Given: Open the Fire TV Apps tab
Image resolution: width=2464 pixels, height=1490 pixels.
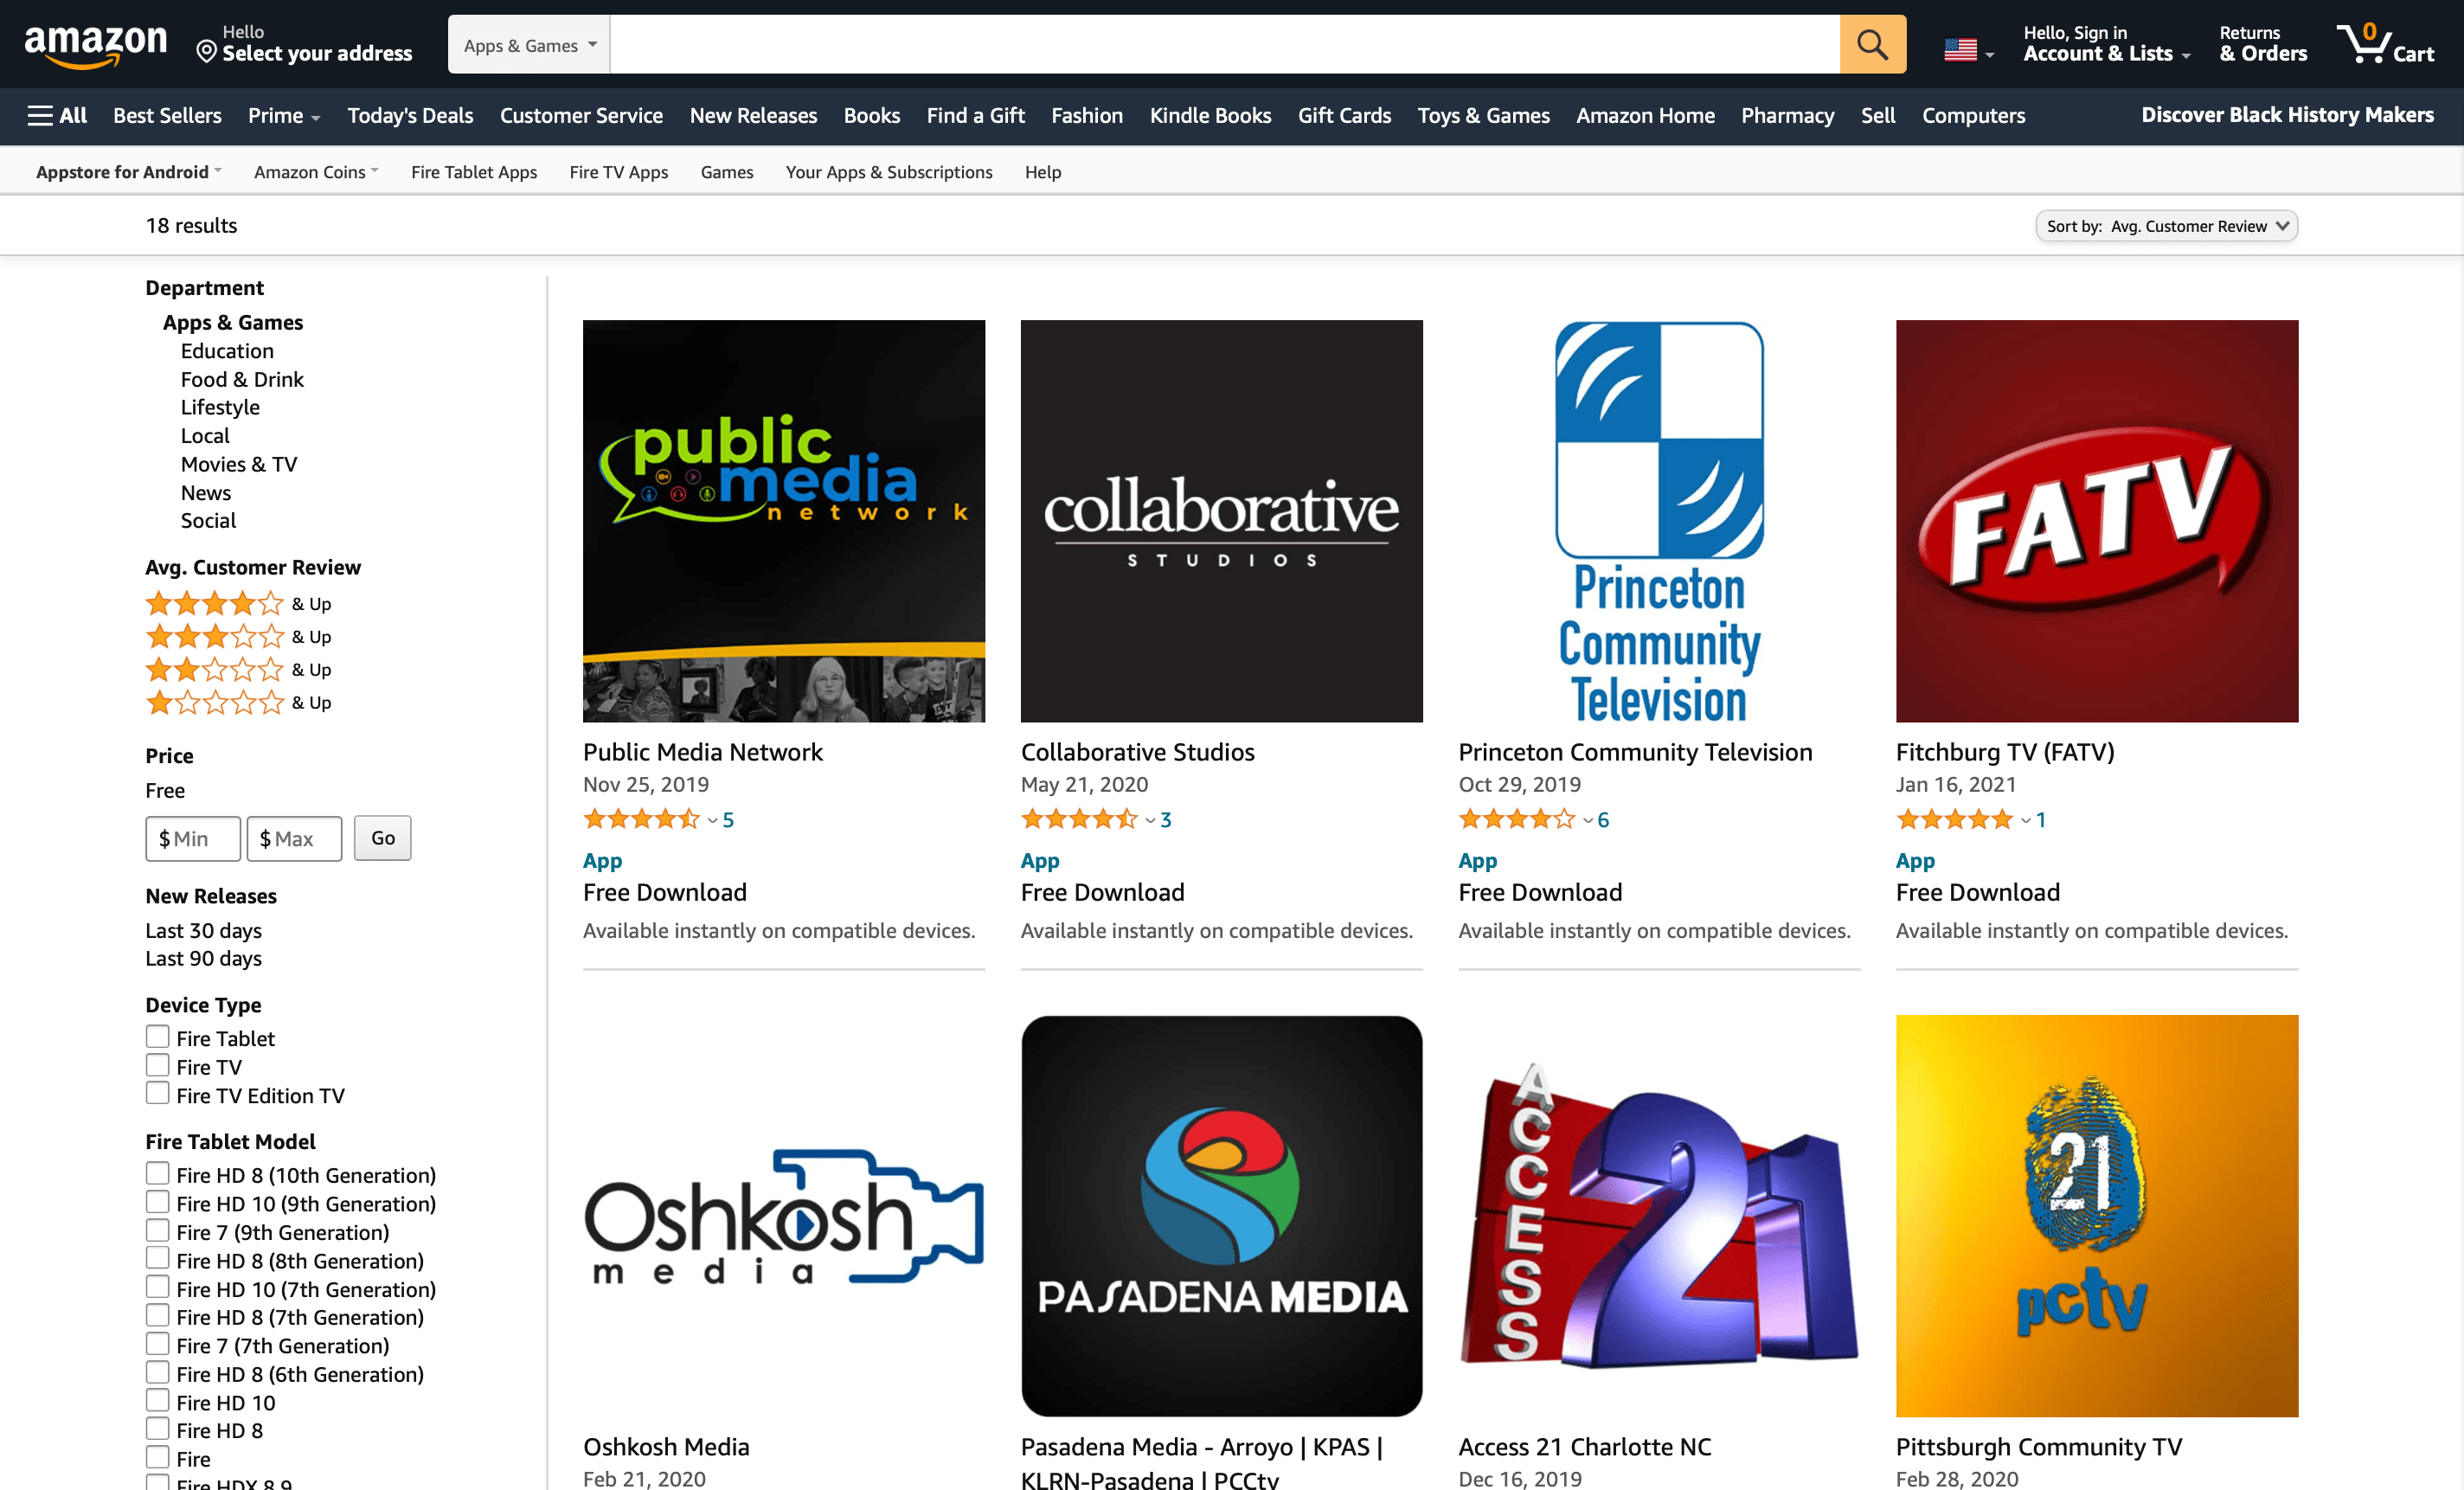Looking at the screenshot, I should click(618, 172).
